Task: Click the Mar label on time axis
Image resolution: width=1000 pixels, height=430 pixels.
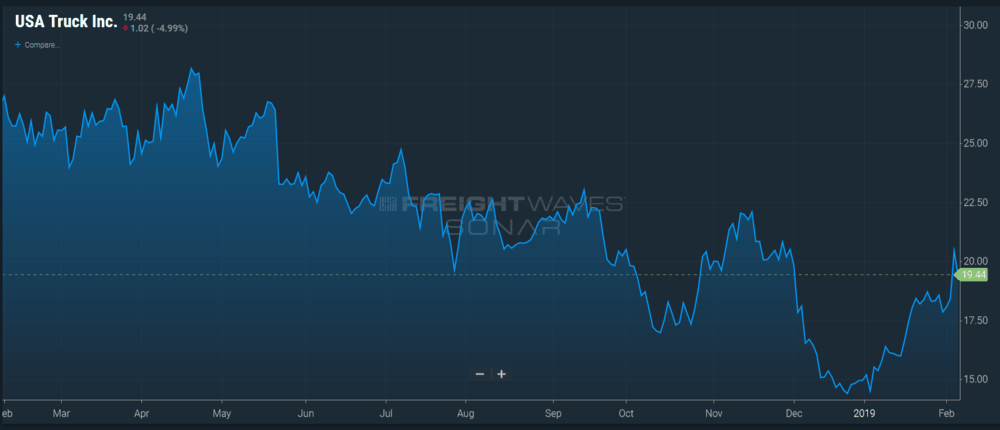Action: coord(61,413)
